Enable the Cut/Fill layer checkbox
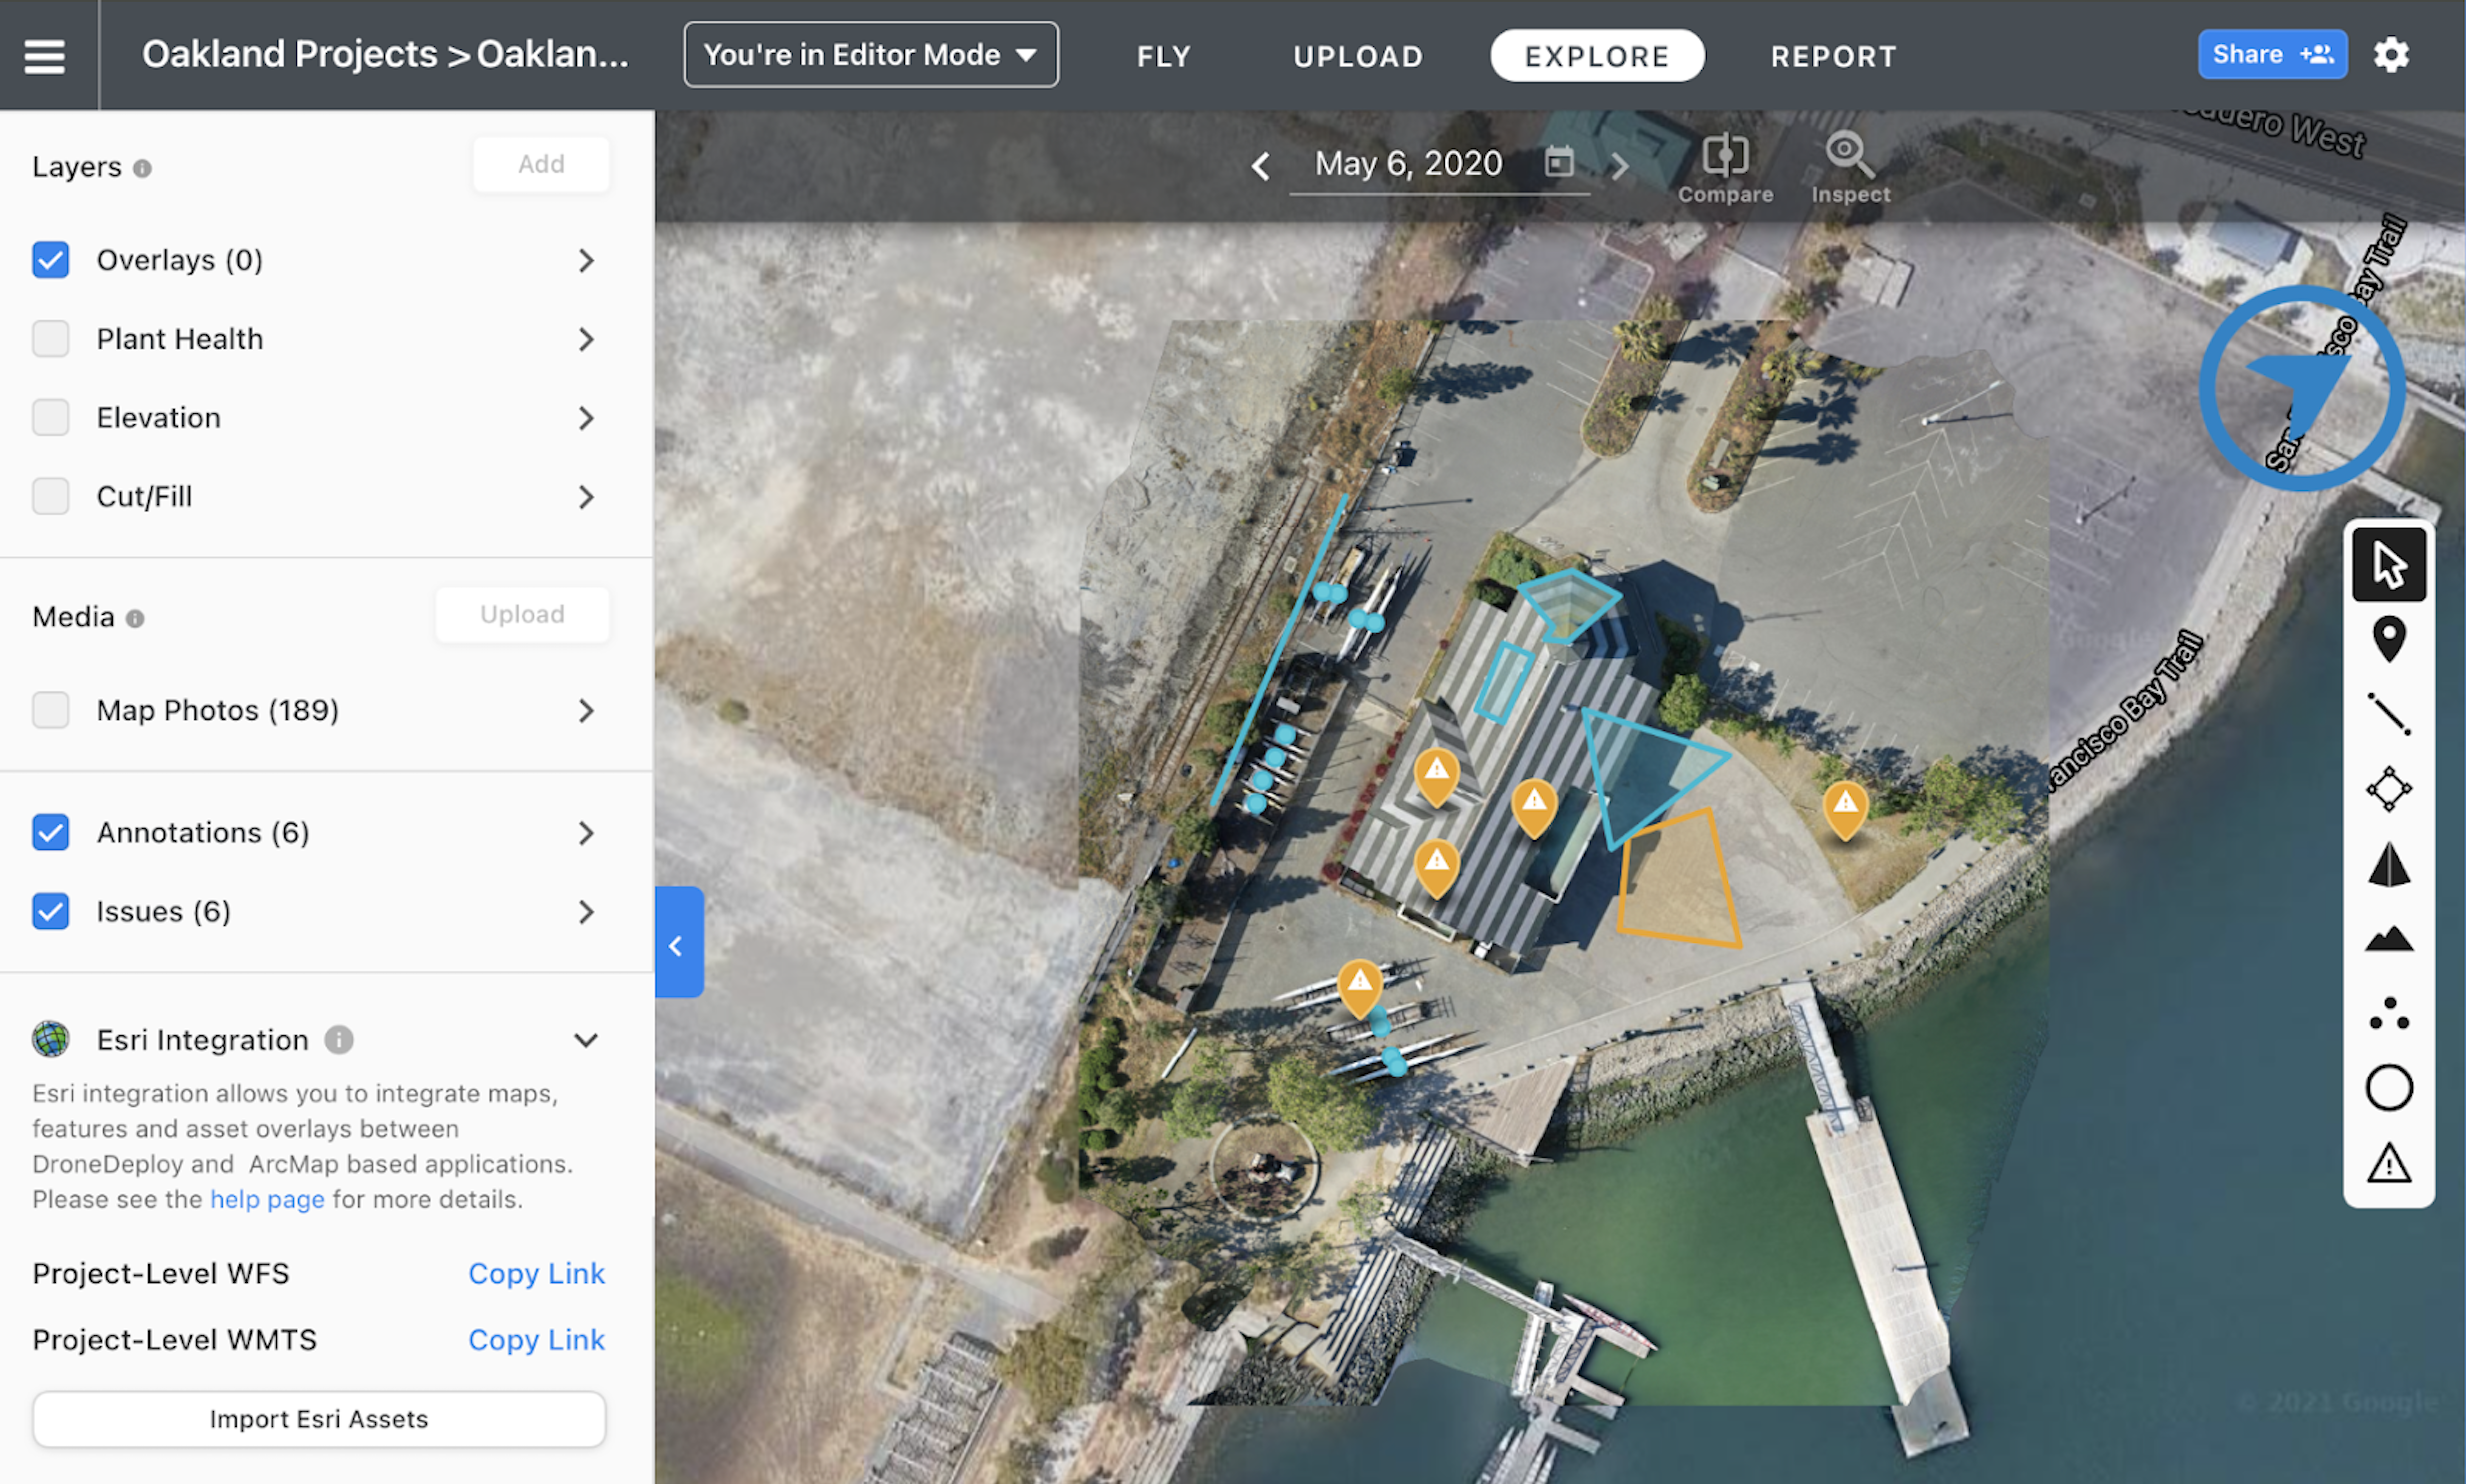2466x1484 pixels. click(51, 496)
